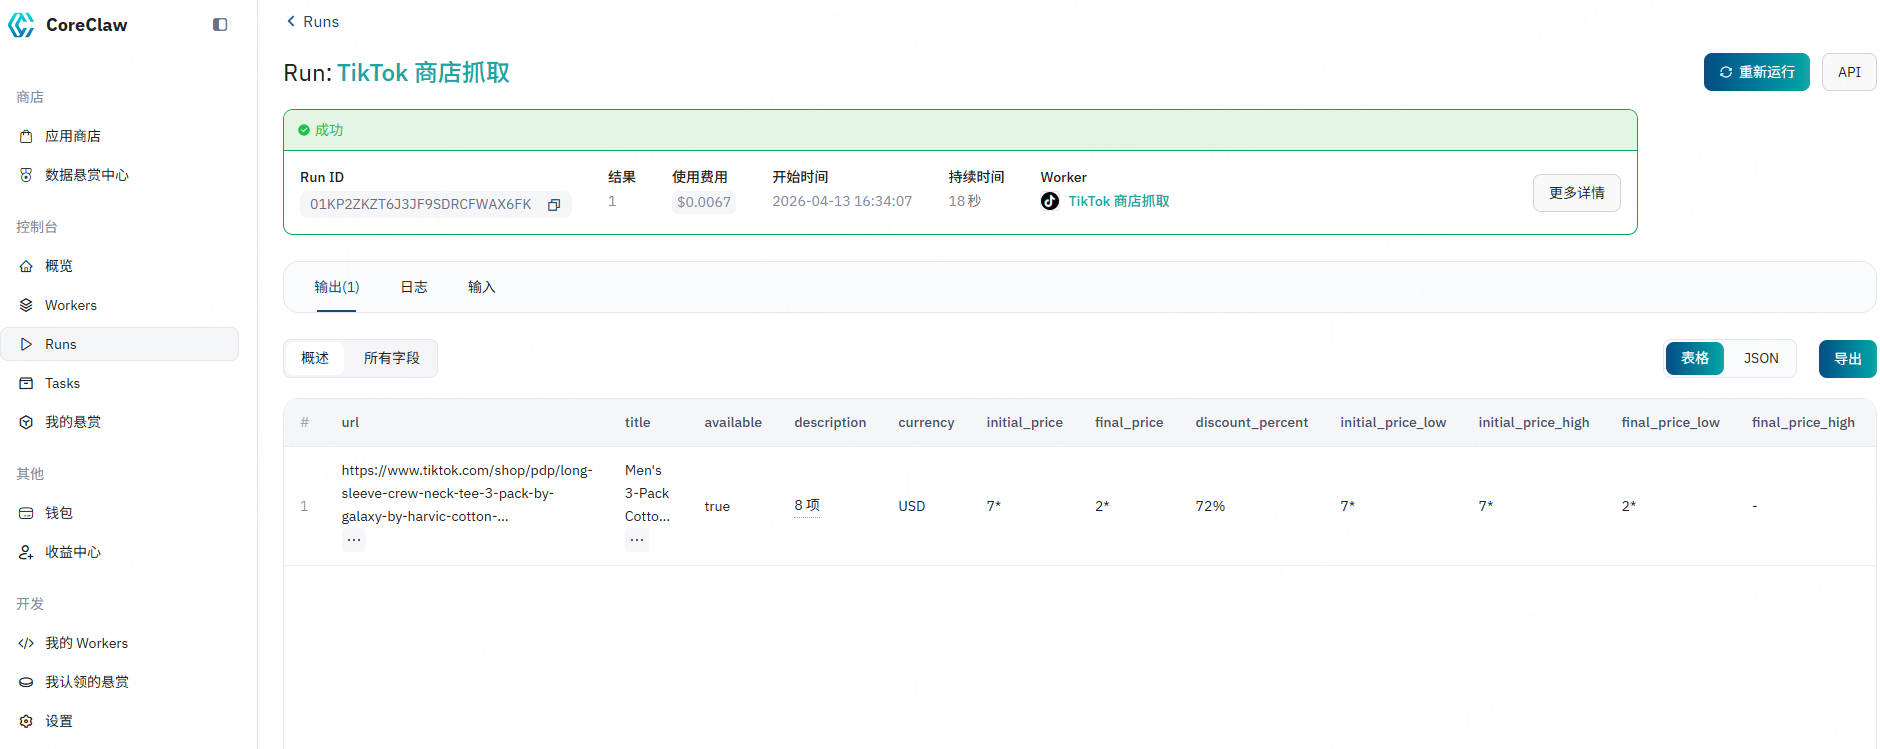Open 设置 settings in the sidebar
This screenshot has width=1880, height=749.
click(x=58, y=721)
